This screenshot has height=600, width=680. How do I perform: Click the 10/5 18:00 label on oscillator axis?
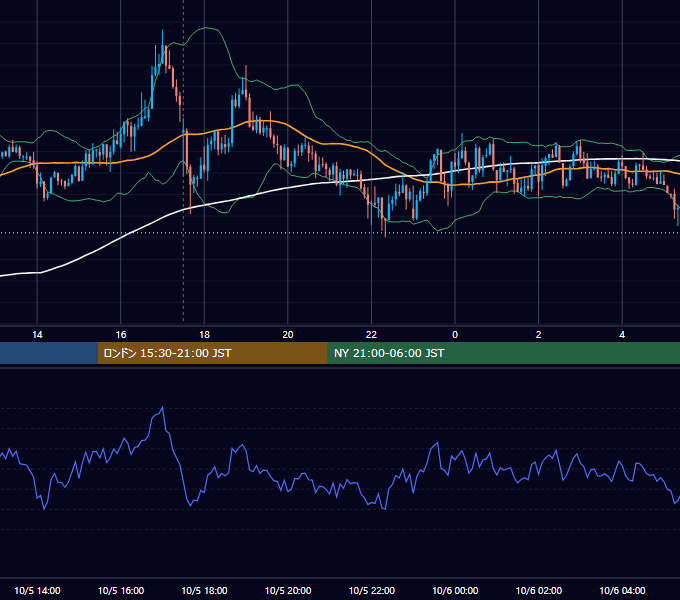pos(204,590)
